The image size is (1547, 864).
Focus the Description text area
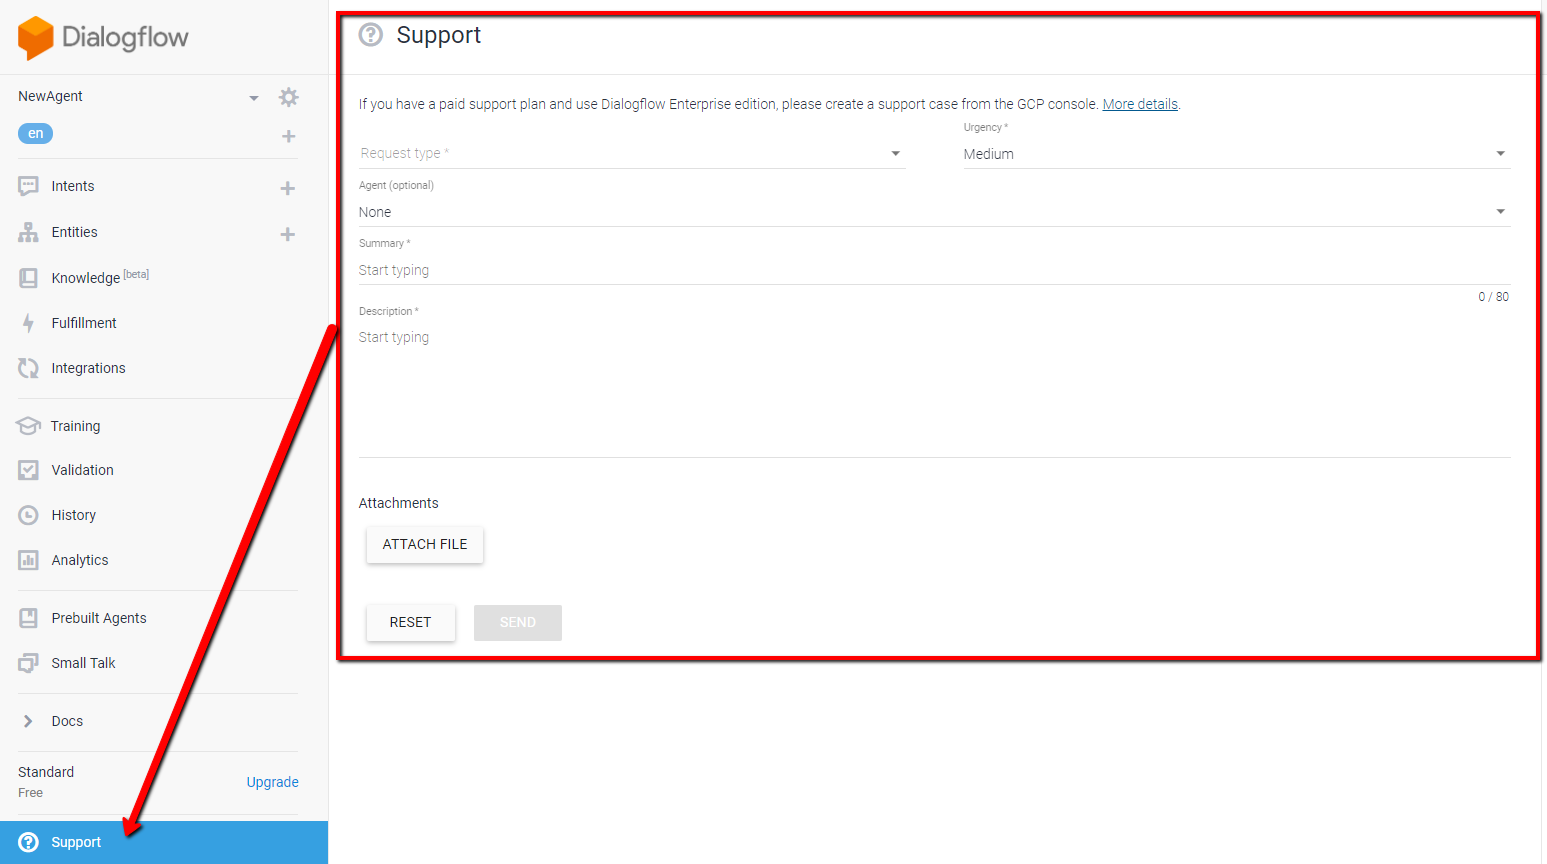pyautogui.click(x=935, y=391)
